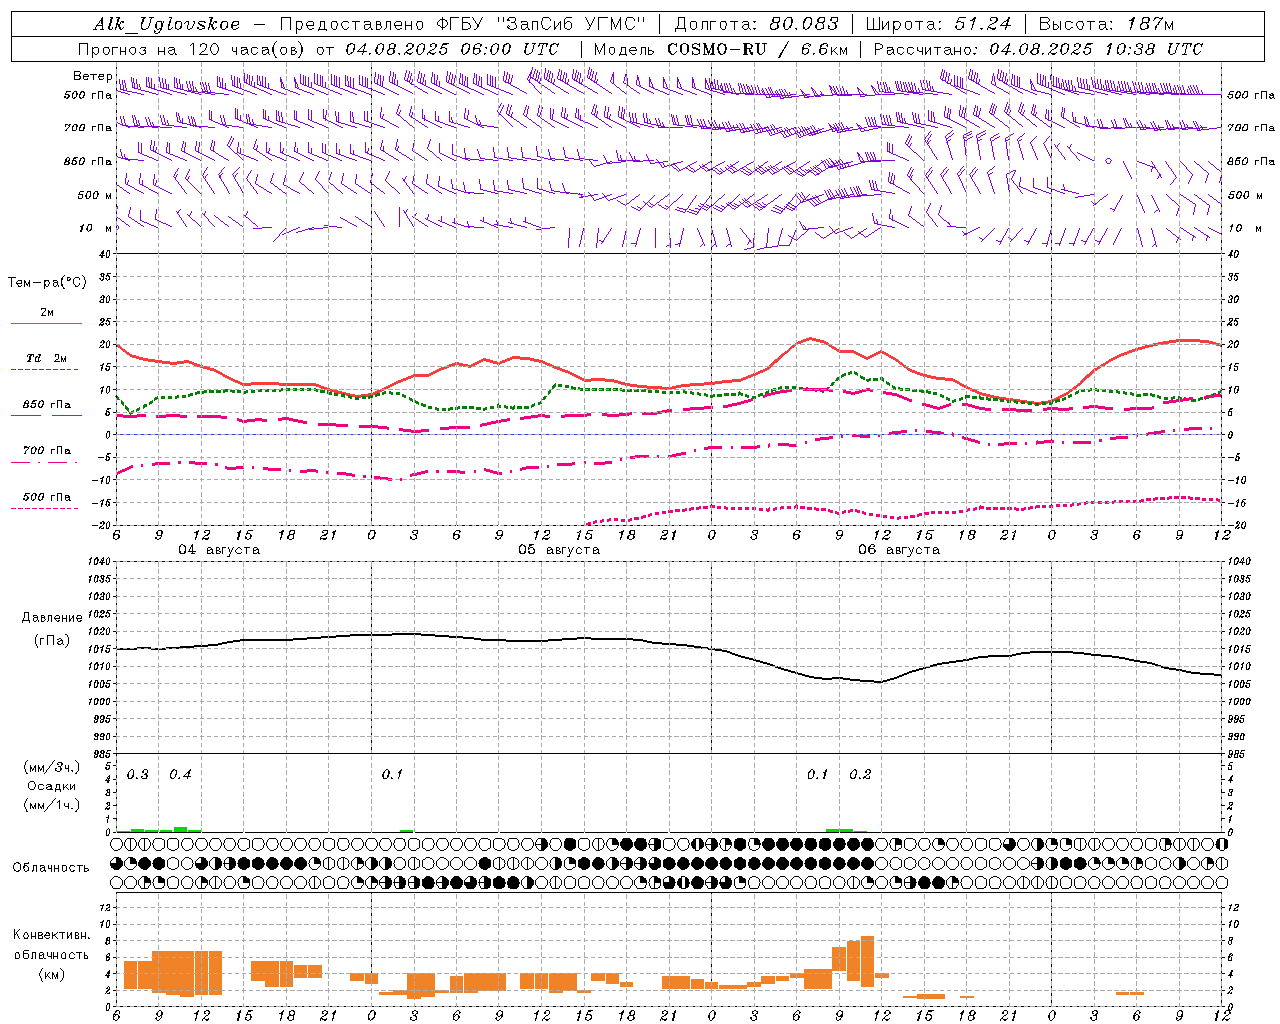
Task: Click the dotted pink line sample under legend '500 гПа'
Action: tap(45, 509)
